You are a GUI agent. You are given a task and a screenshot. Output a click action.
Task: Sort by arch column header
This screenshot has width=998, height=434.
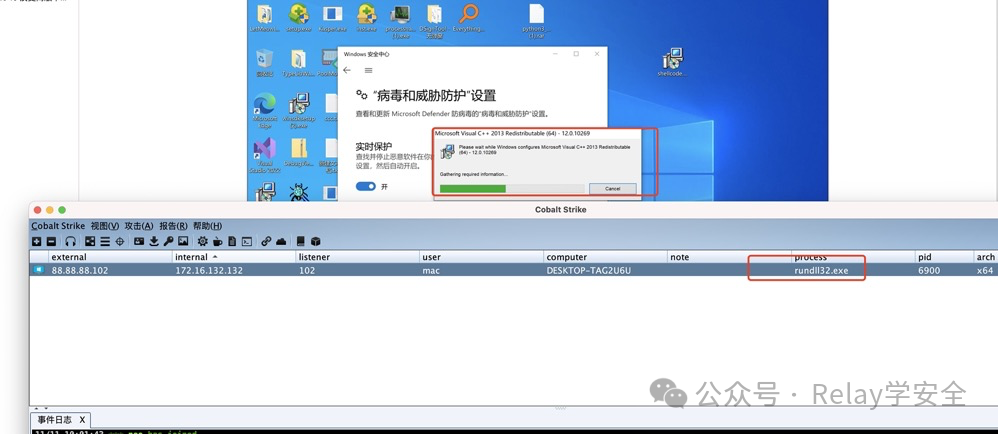(x=986, y=257)
